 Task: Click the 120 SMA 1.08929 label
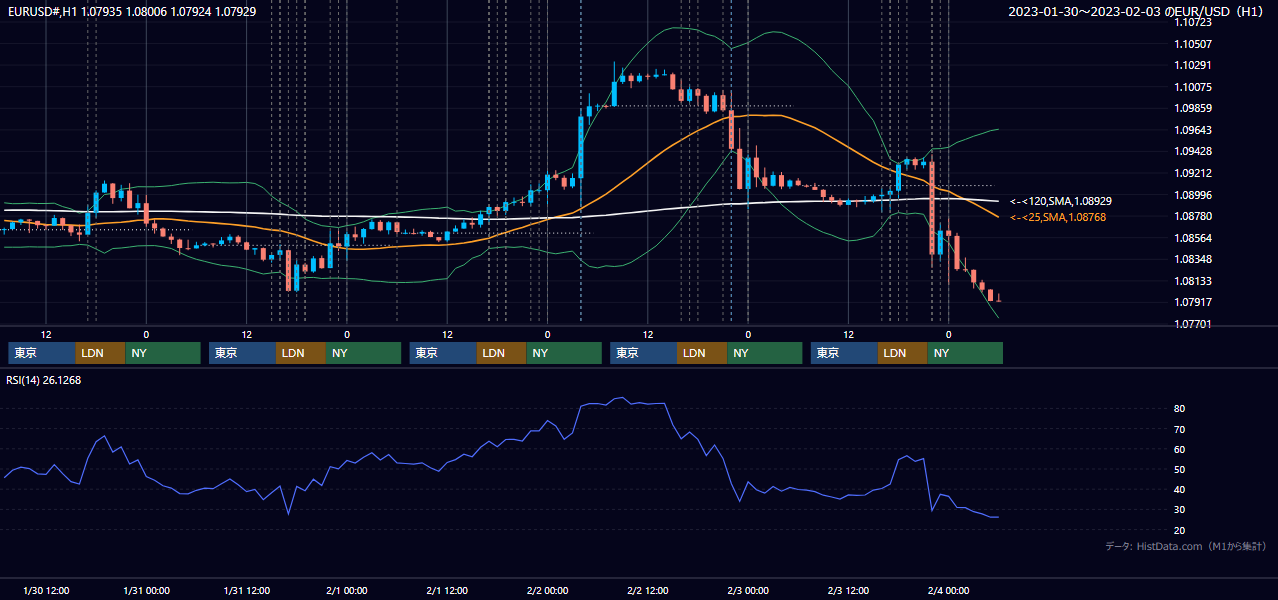(1061, 202)
